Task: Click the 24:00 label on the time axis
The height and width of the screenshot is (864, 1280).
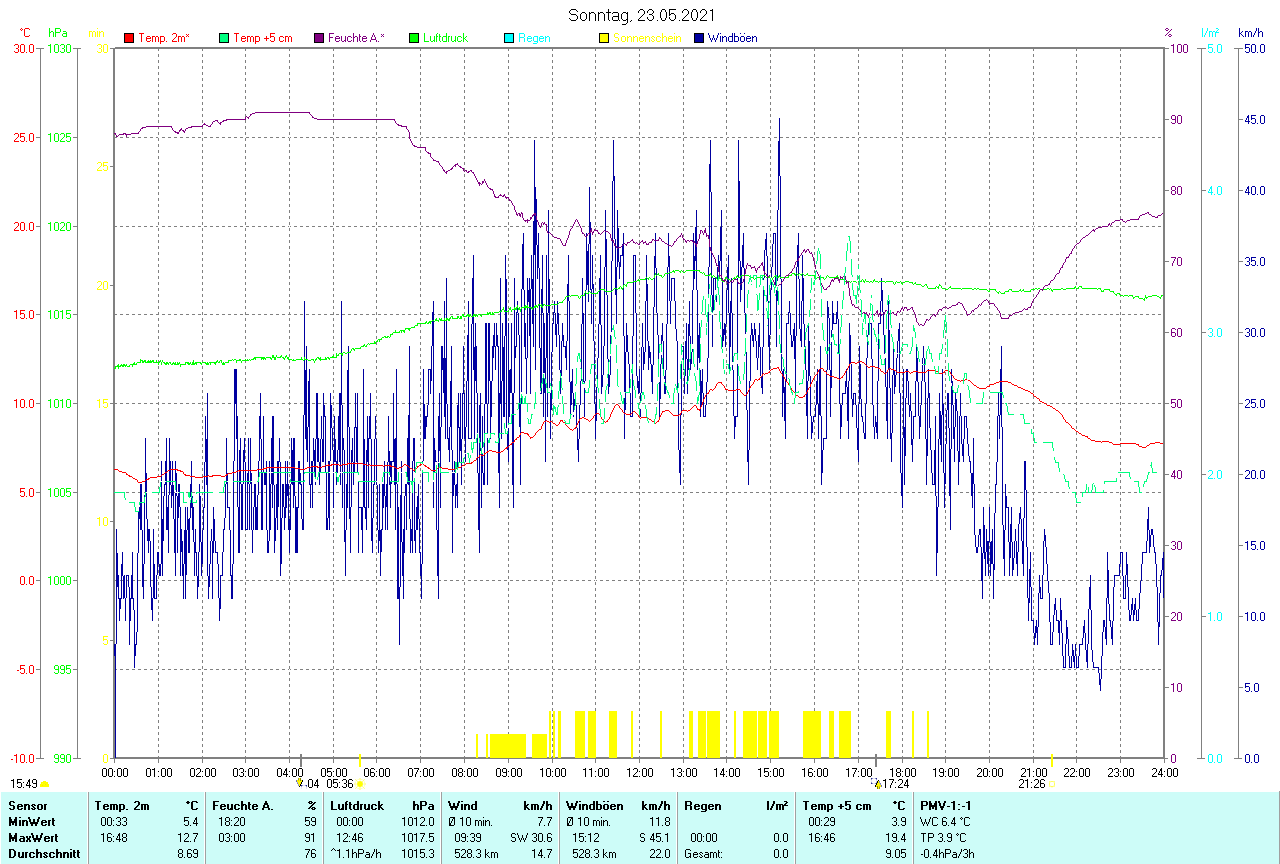Action: [1164, 772]
